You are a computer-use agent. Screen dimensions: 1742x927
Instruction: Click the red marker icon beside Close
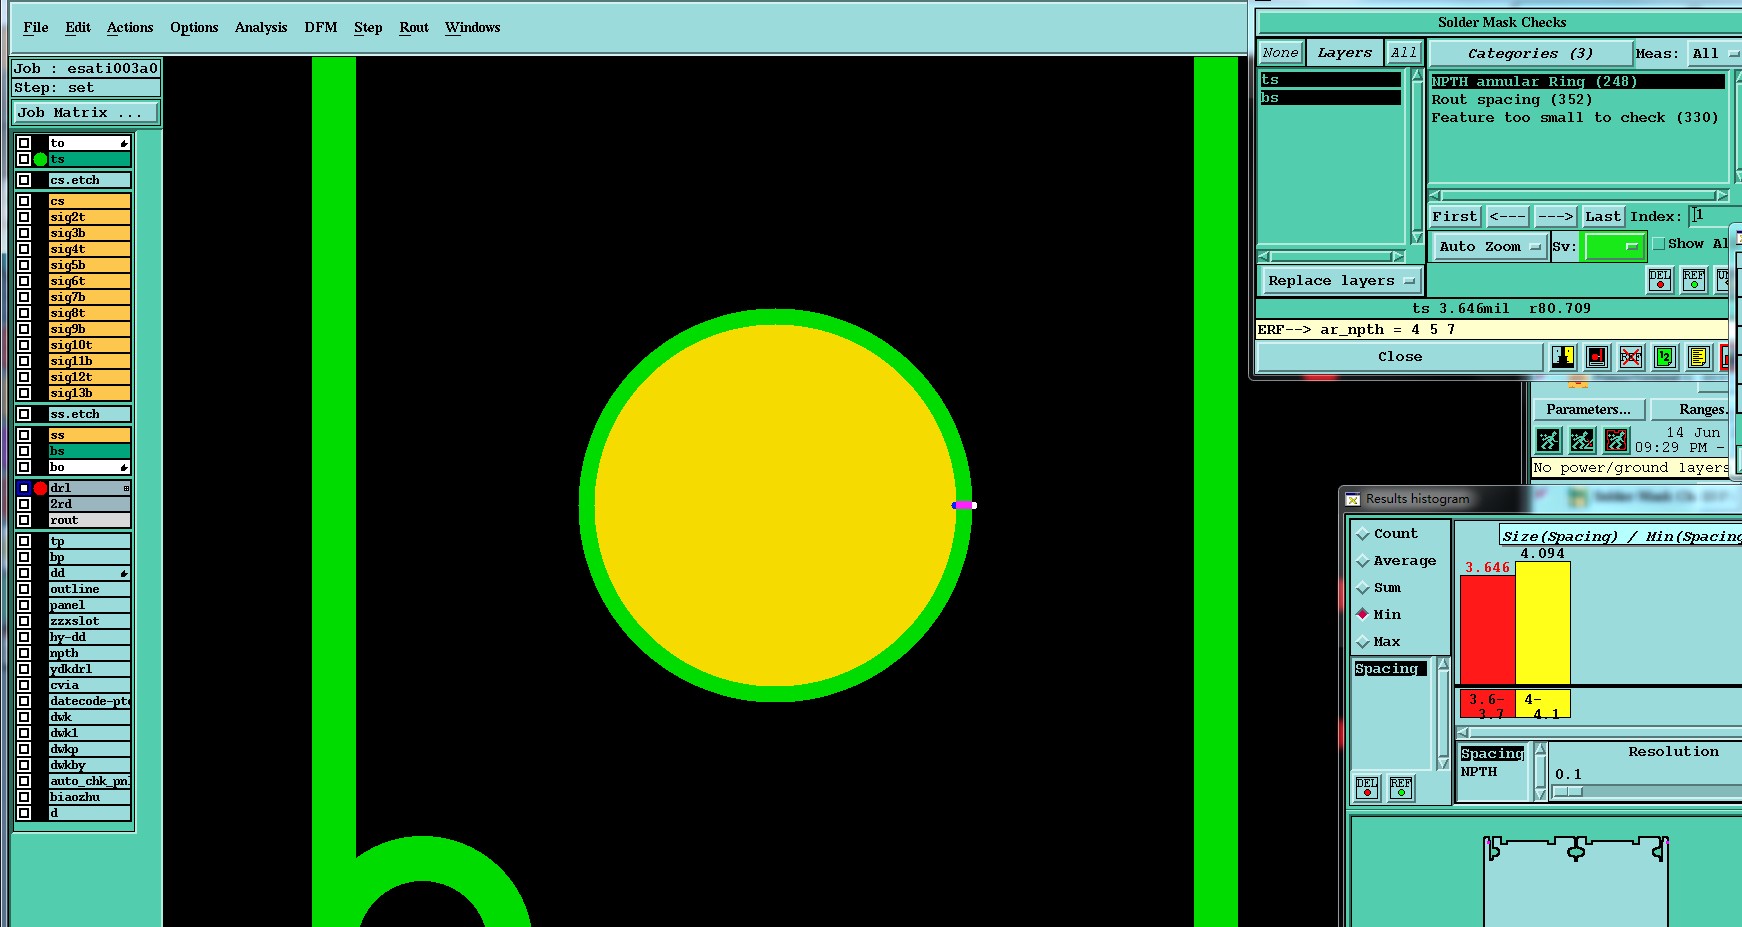pos(1597,357)
